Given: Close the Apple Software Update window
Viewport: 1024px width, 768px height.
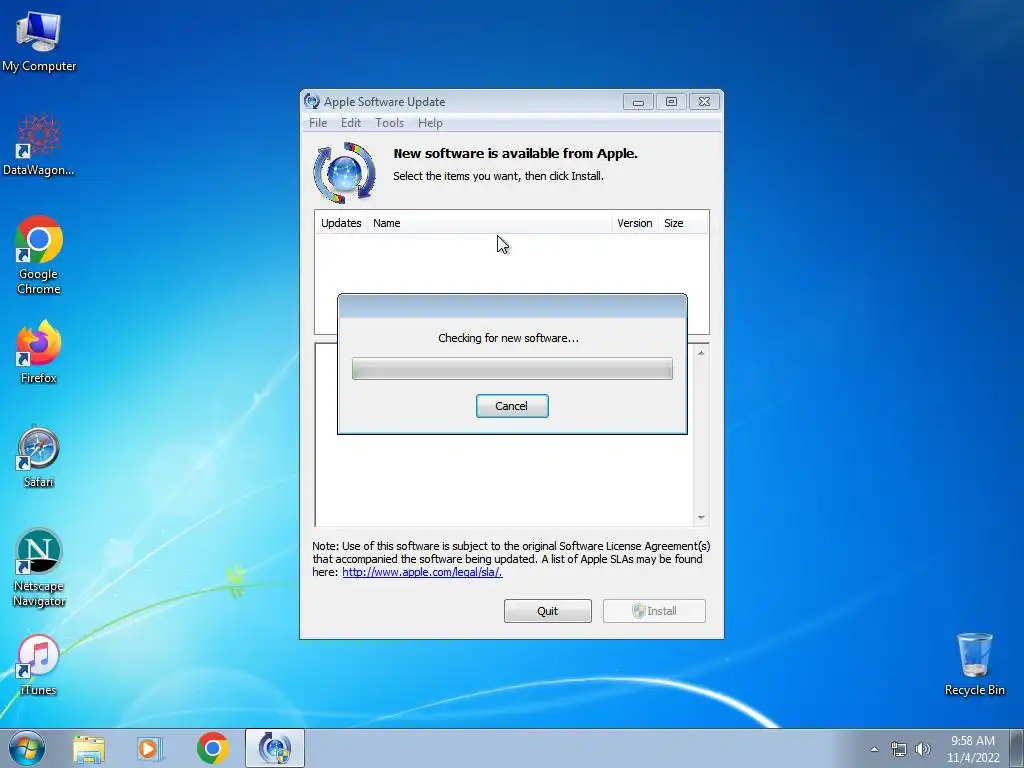Looking at the screenshot, I should (x=704, y=102).
